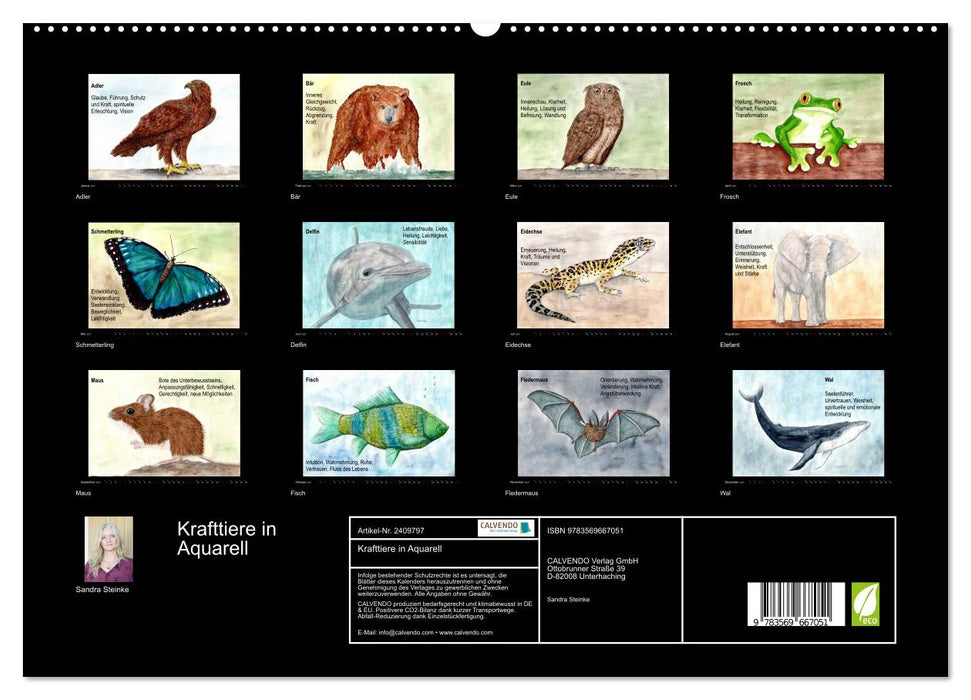Image resolution: width=971 pixels, height=700 pixels.
Task: Click the Fisch striped fish thumbnail
Action: click(378, 423)
